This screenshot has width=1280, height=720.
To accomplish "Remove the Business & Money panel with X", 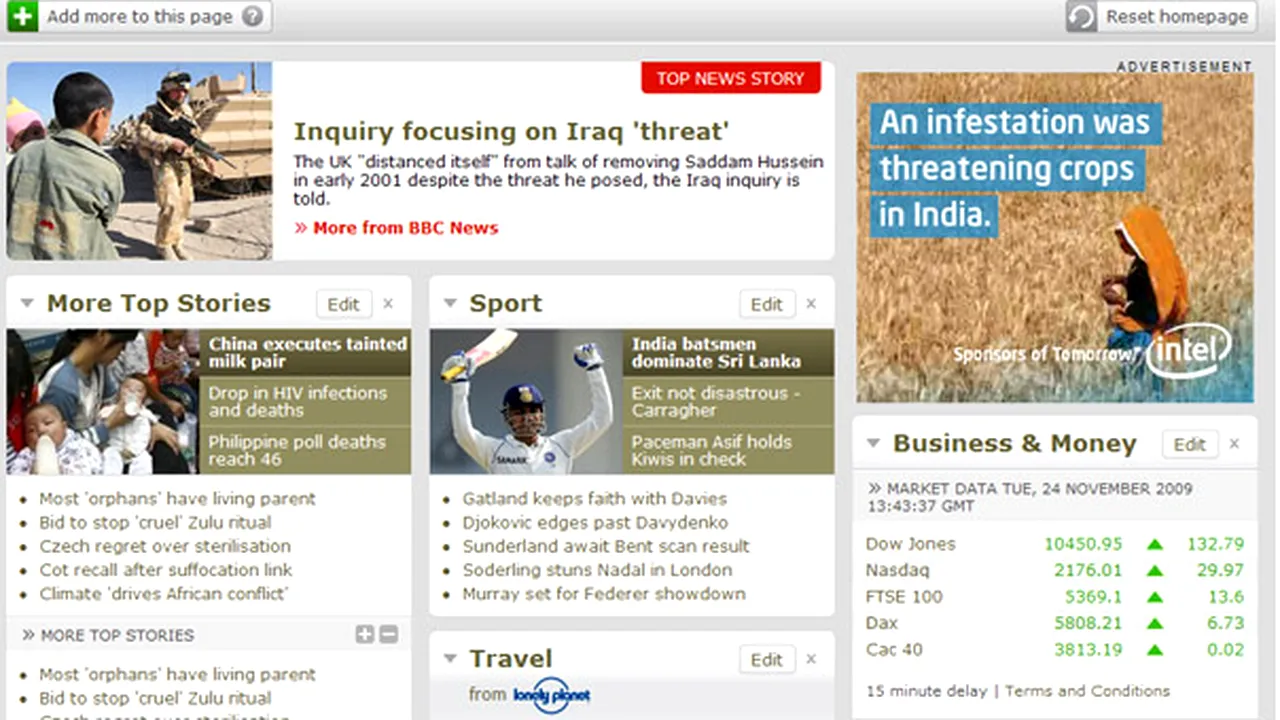I will coord(1234,444).
